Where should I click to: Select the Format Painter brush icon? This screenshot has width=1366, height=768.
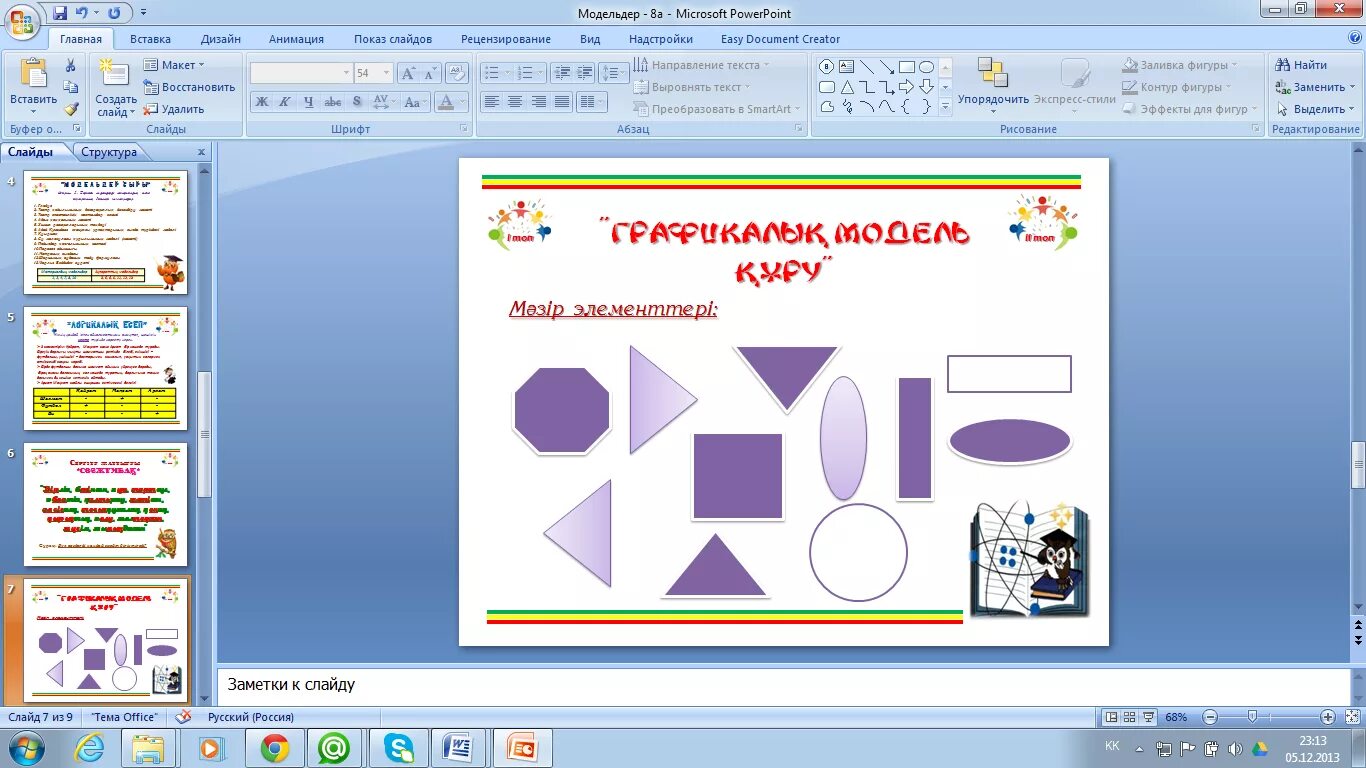tap(71, 109)
